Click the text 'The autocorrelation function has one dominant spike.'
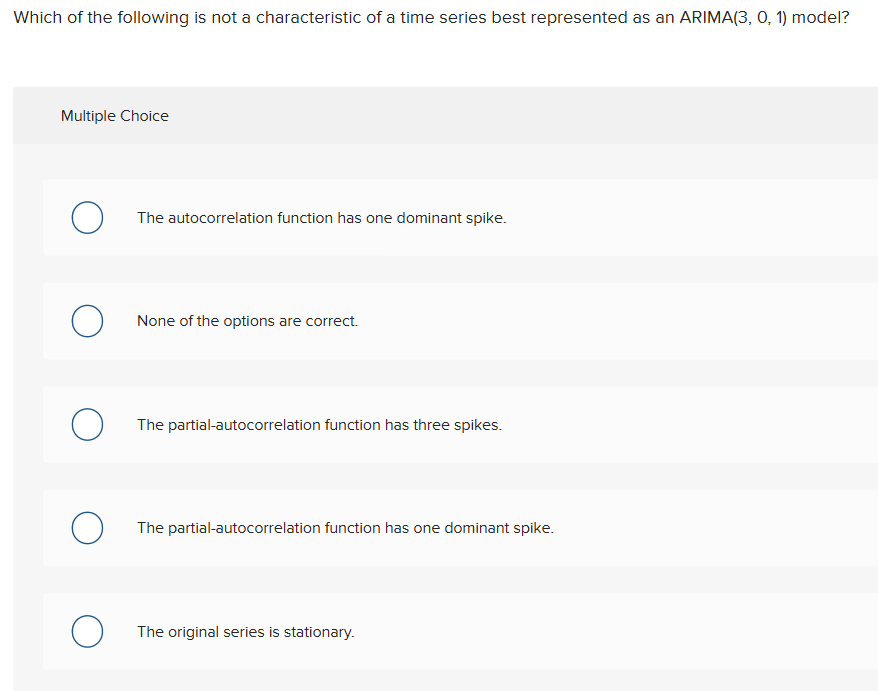The height and width of the screenshot is (691, 878). pyautogui.click(x=322, y=218)
